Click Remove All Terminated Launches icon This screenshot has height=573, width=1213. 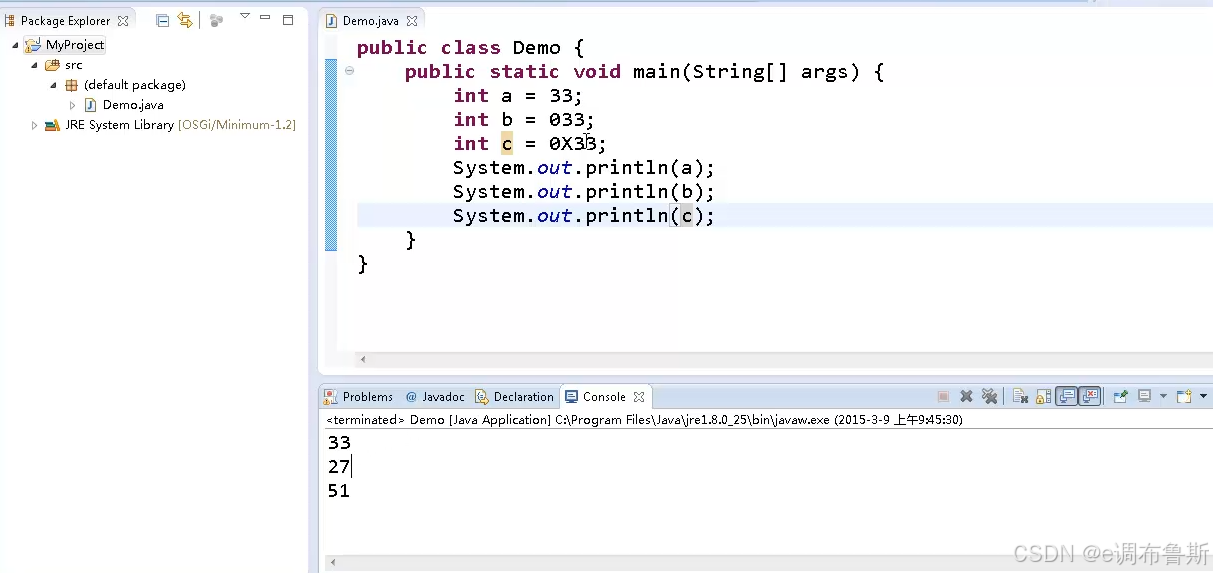[x=989, y=396]
